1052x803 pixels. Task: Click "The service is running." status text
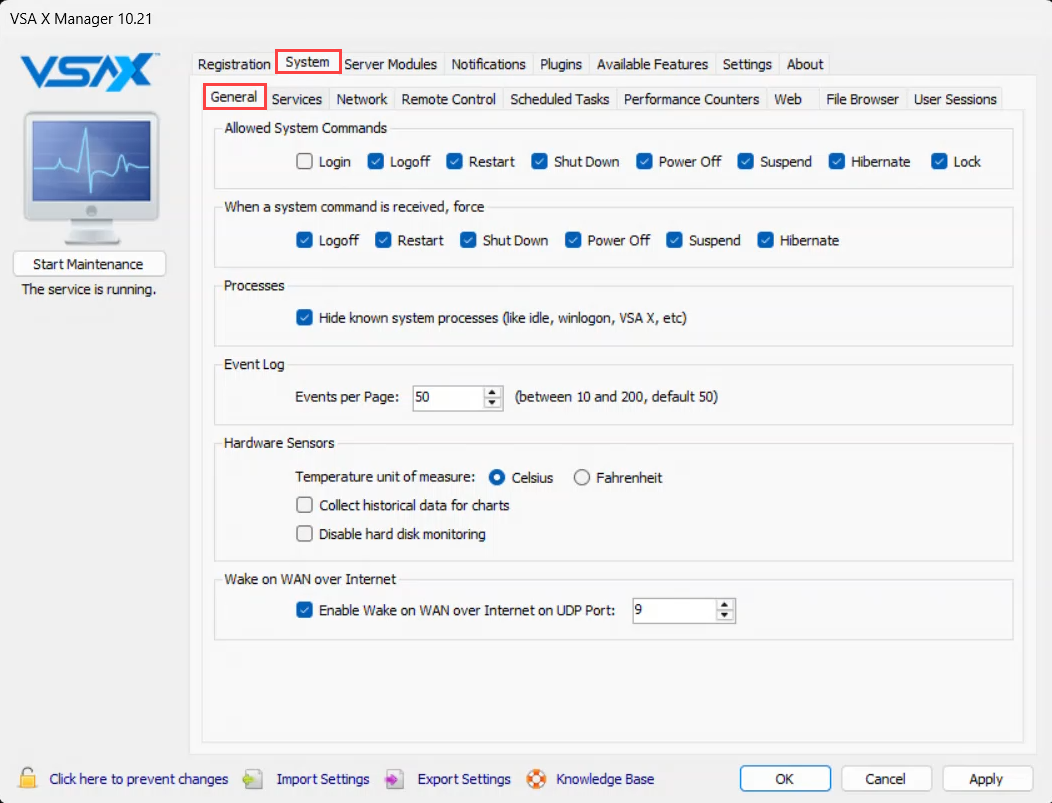pos(89,289)
